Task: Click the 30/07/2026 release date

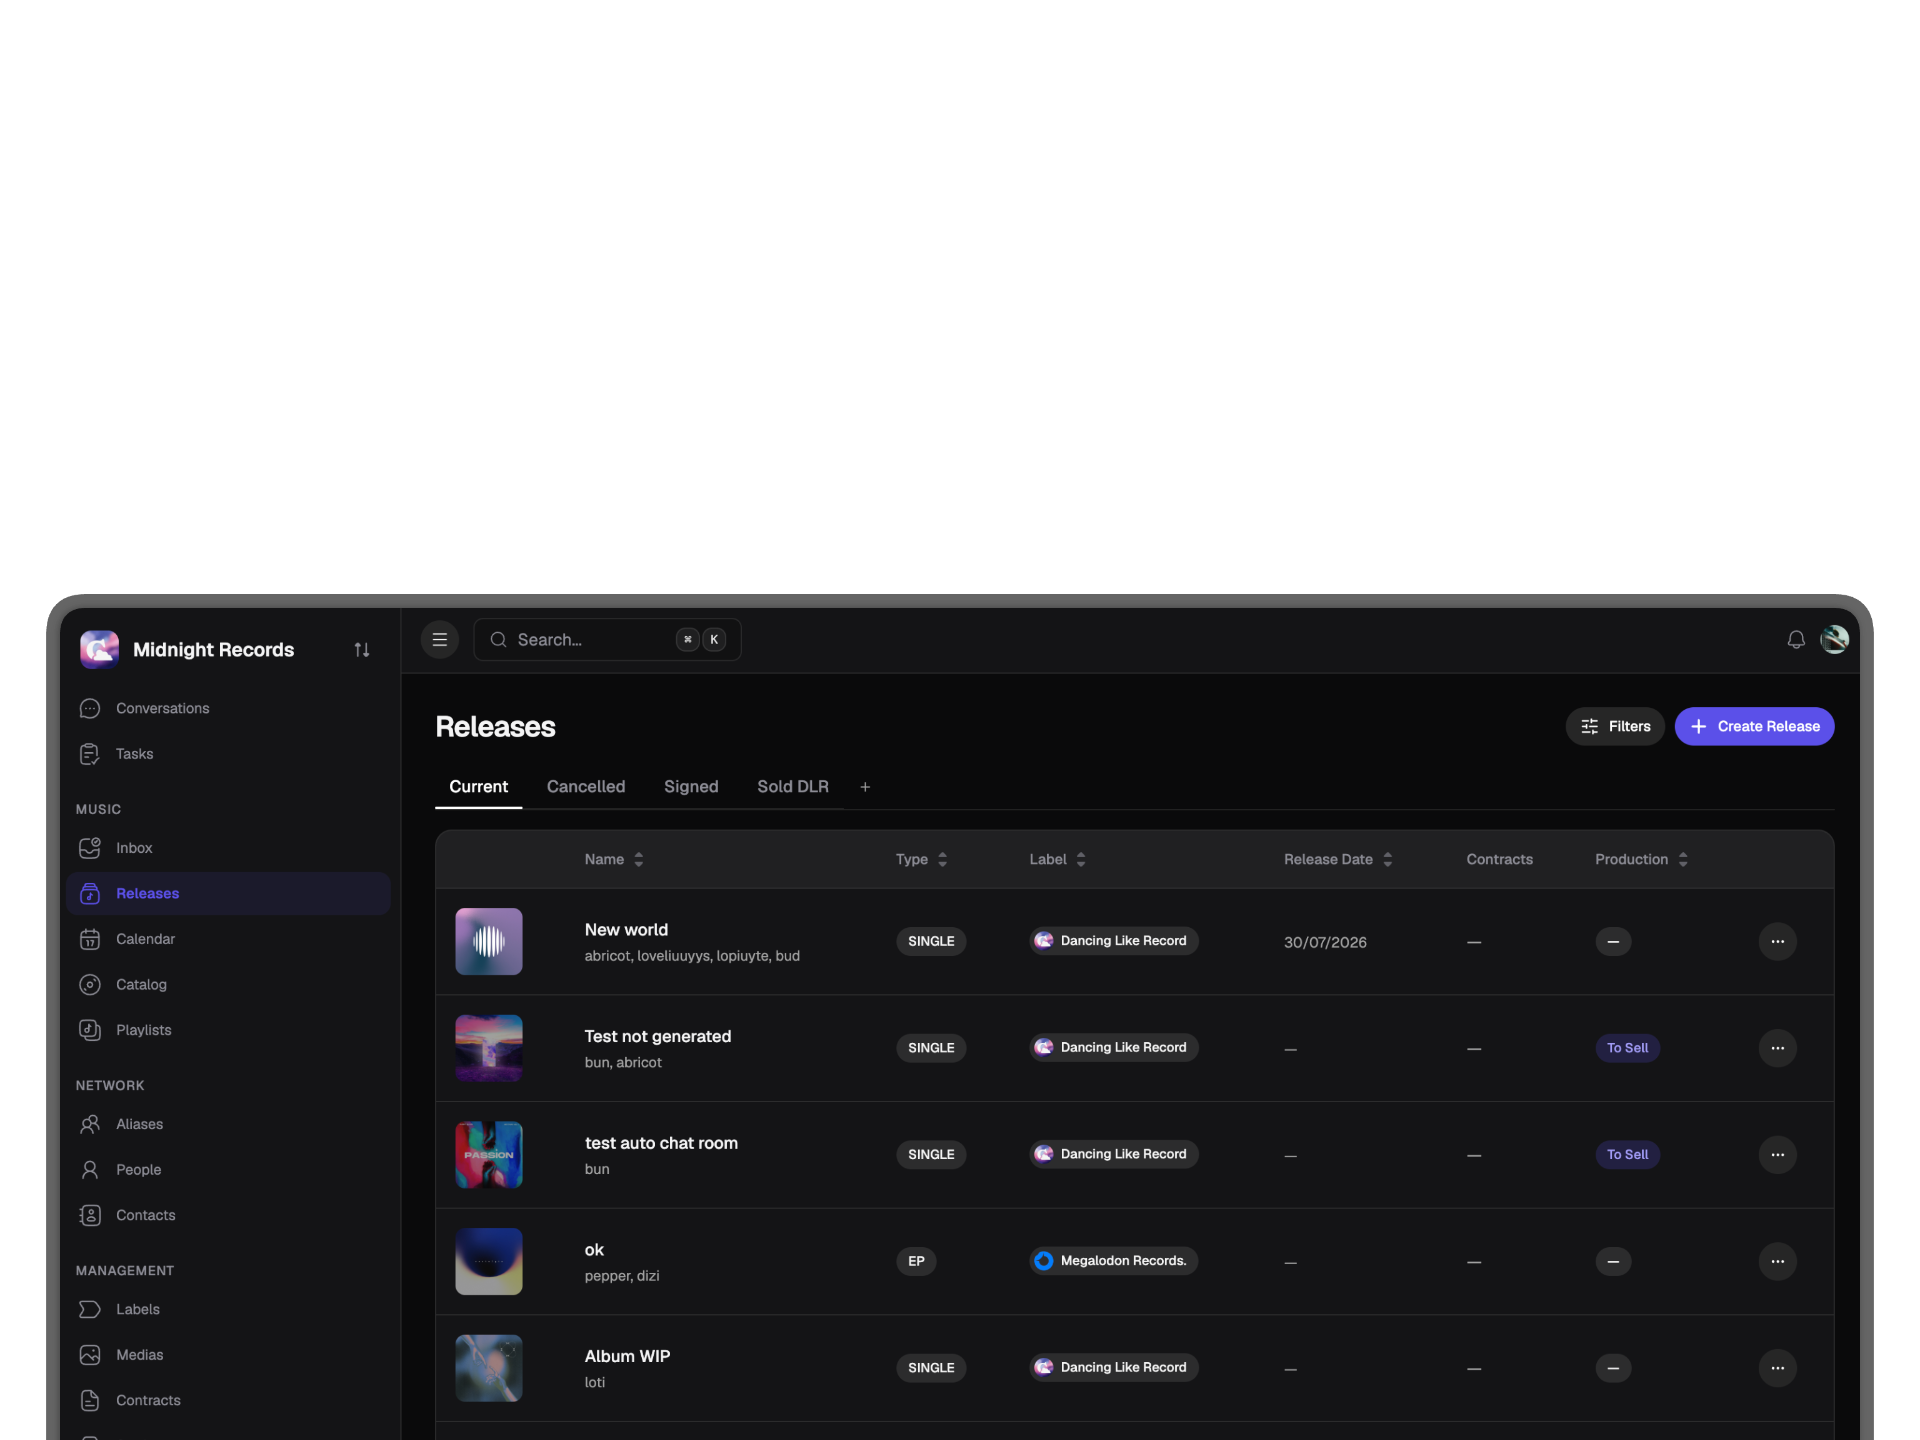Action: click(x=1325, y=942)
